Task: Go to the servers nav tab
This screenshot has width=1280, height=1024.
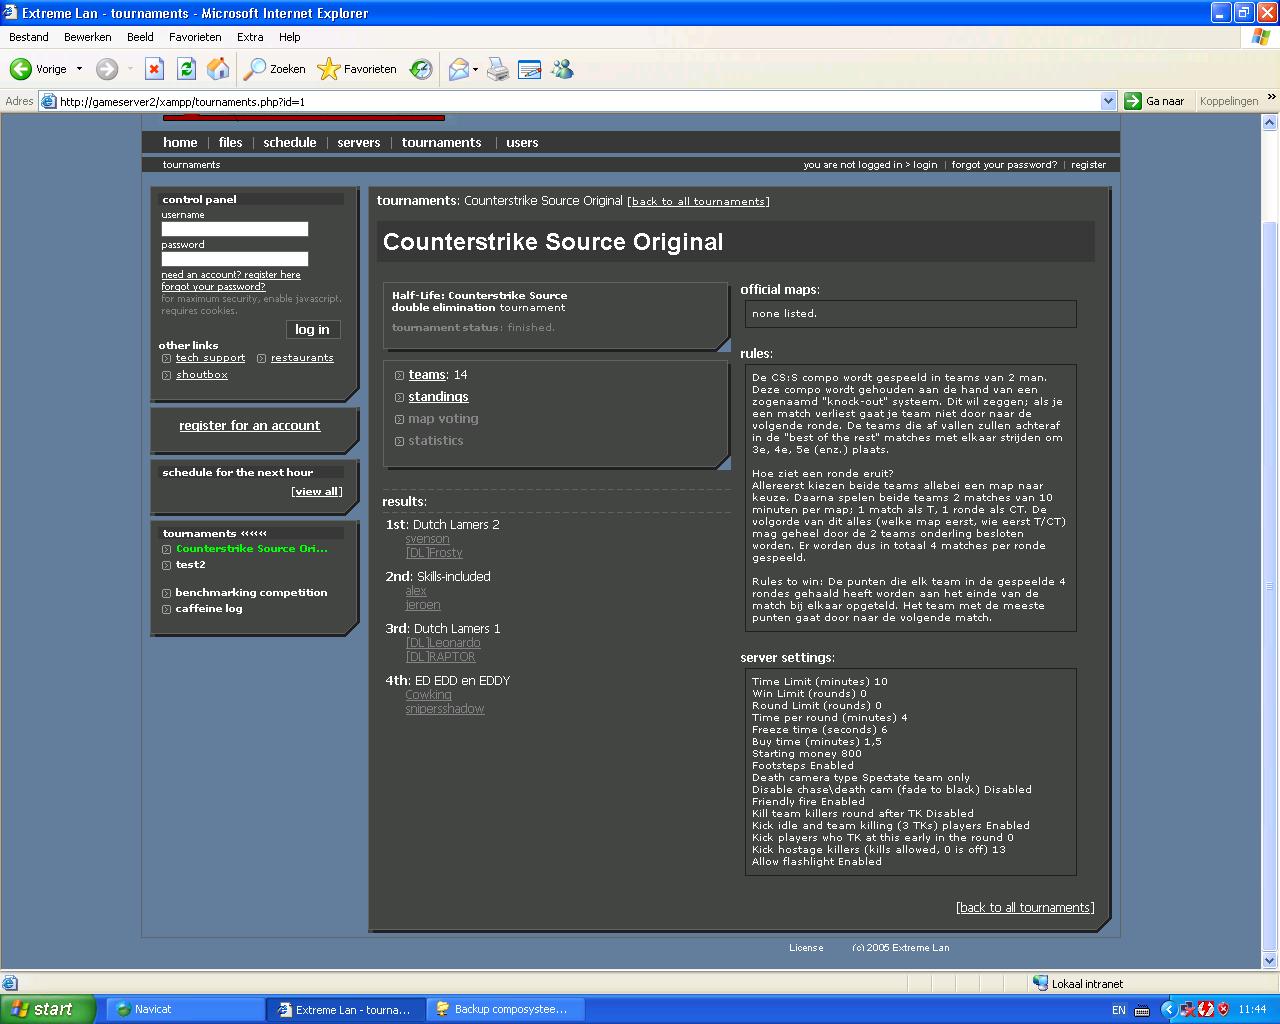Action: (359, 142)
